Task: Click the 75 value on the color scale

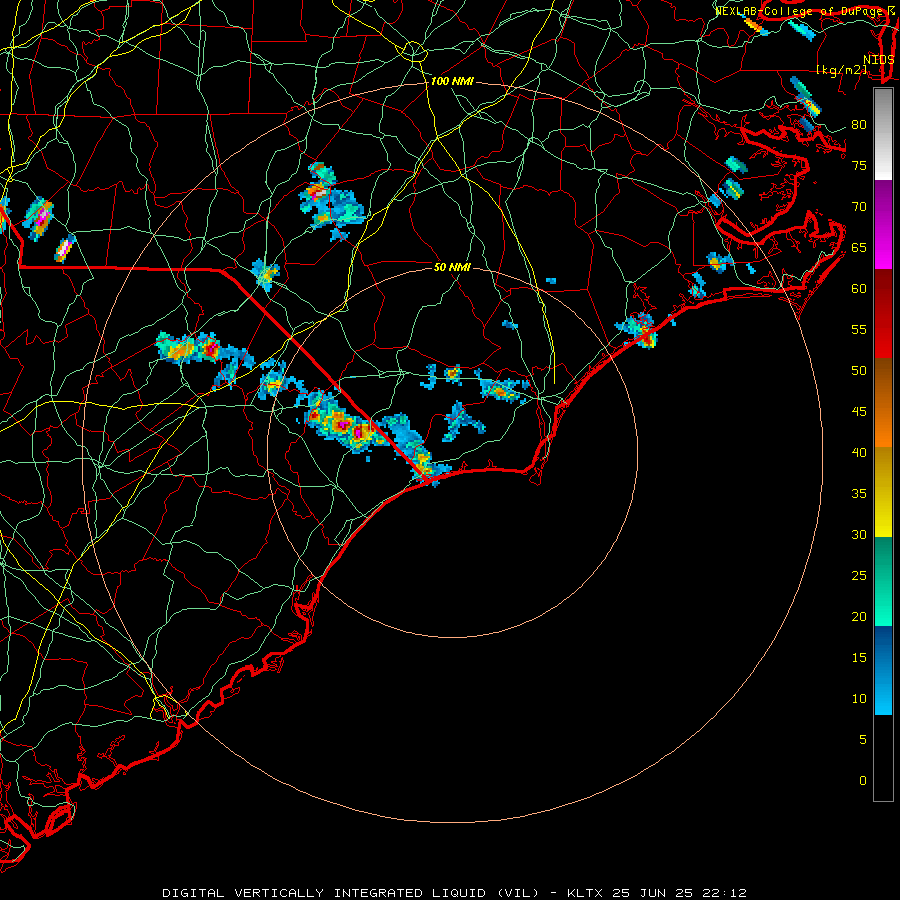Action: point(859,166)
